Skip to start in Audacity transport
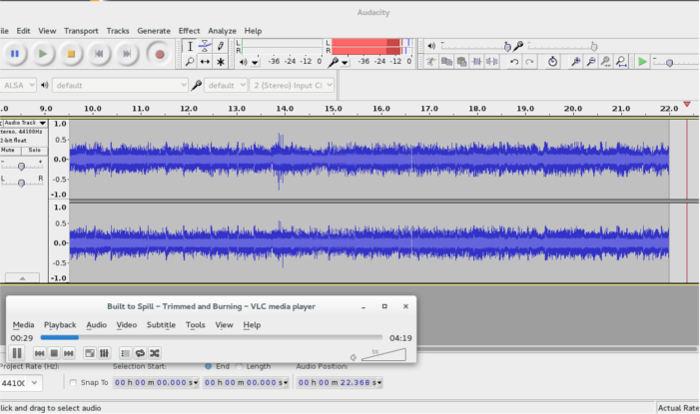 pos(99,54)
